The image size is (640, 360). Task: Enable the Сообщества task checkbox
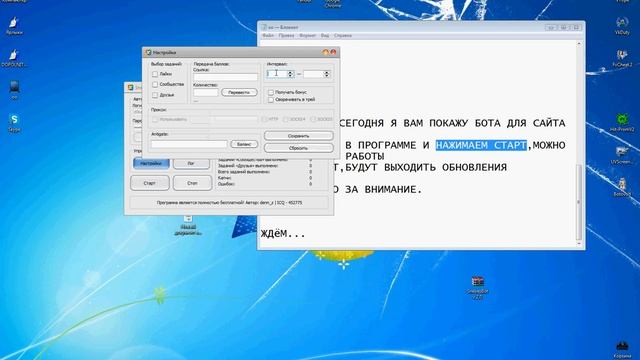coord(155,84)
